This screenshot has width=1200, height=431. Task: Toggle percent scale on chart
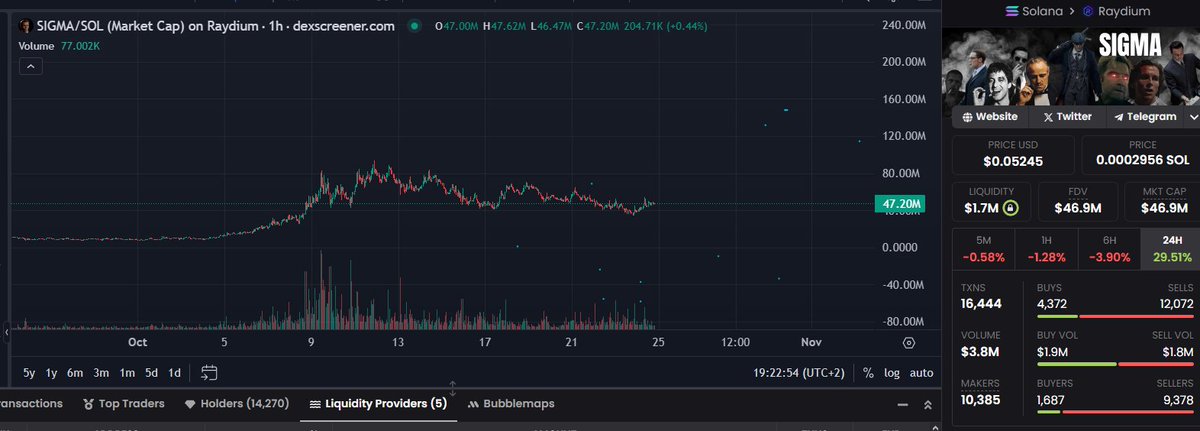[868, 373]
